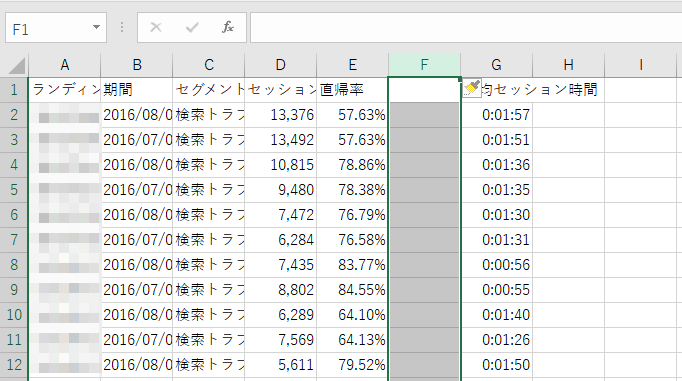Click session time cell 0:01:36

pyautogui.click(x=497, y=165)
